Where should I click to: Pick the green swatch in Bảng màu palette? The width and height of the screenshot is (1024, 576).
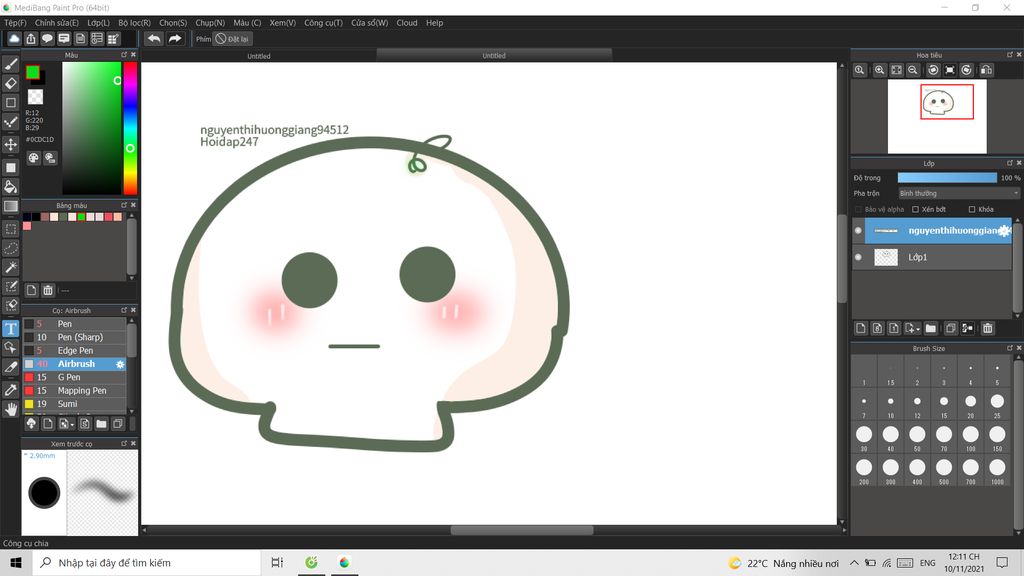(x=81, y=217)
